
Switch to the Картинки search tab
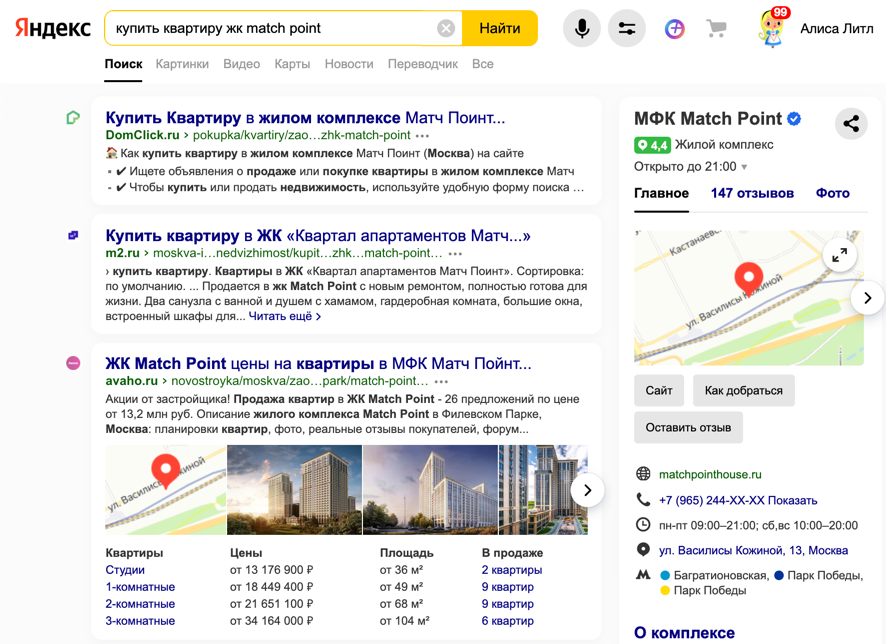(x=182, y=64)
